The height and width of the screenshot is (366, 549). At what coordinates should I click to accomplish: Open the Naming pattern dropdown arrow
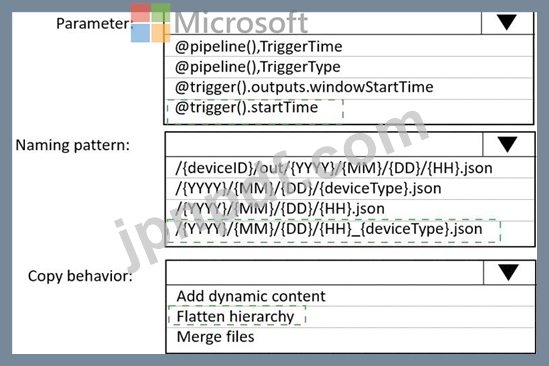508,144
